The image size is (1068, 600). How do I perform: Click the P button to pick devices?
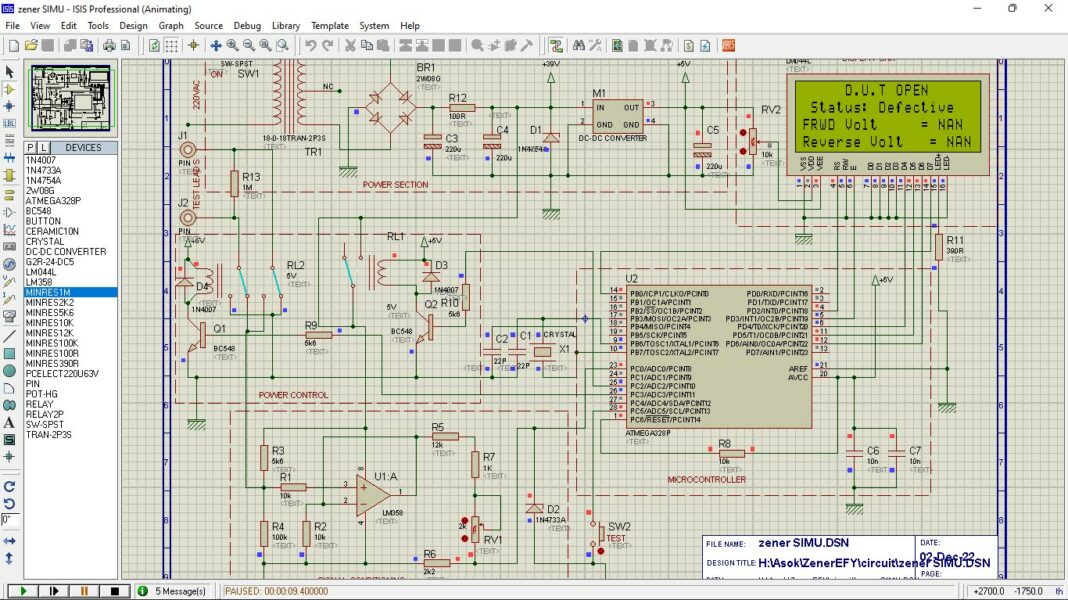point(30,147)
